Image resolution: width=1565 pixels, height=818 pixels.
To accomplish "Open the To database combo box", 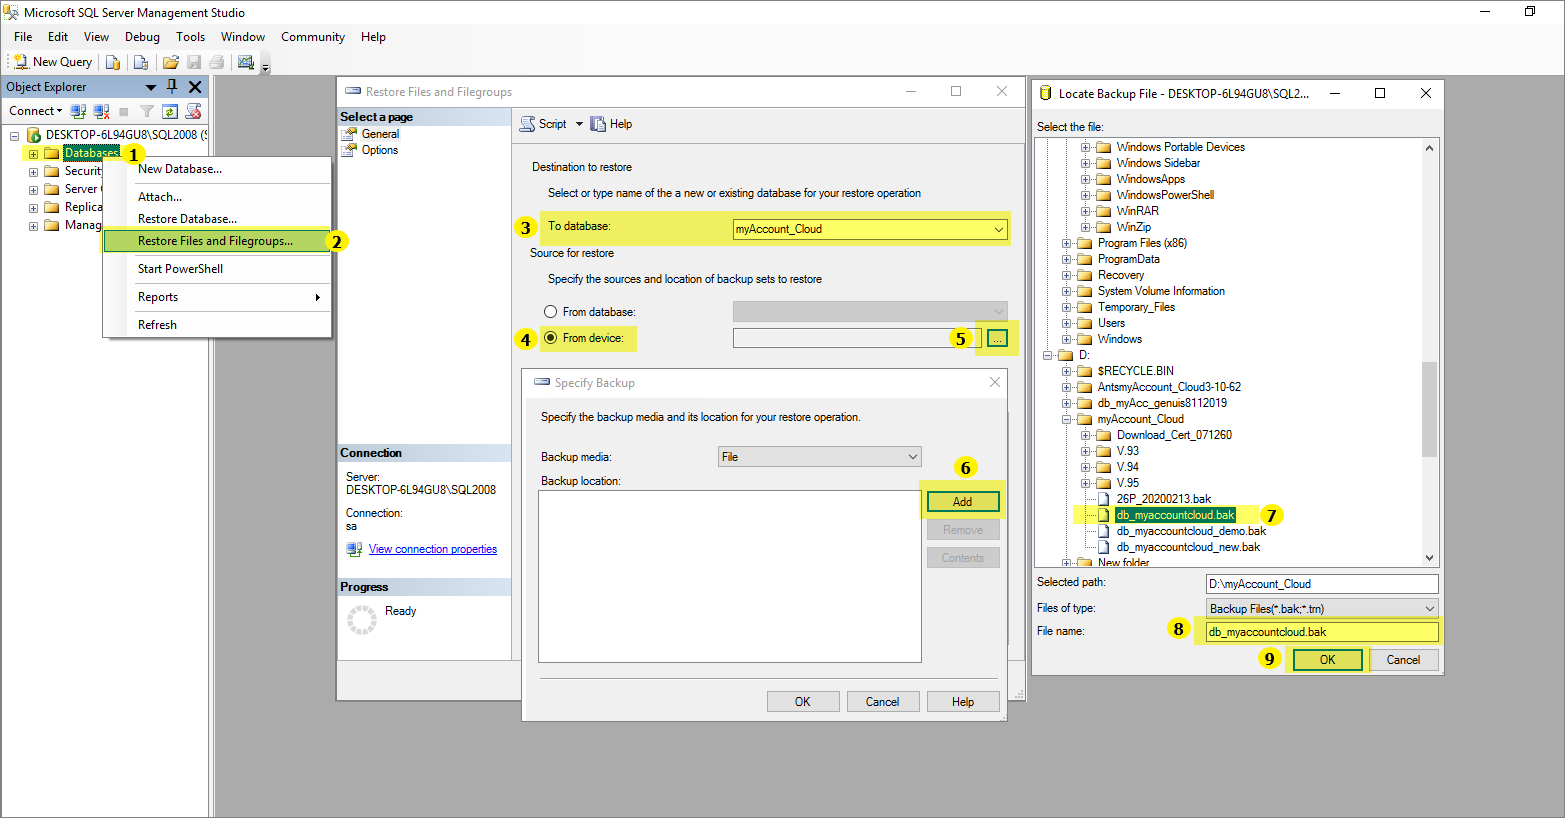I will tap(869, 229).
